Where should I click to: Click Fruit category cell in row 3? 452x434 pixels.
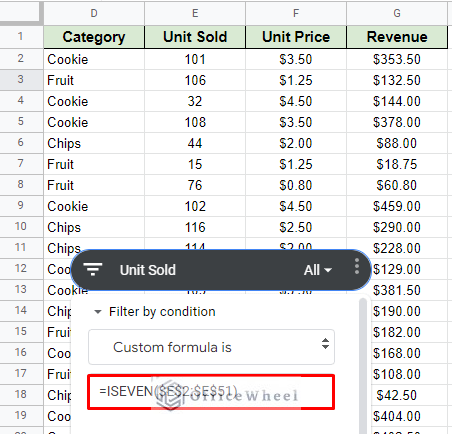click(94, 80)
